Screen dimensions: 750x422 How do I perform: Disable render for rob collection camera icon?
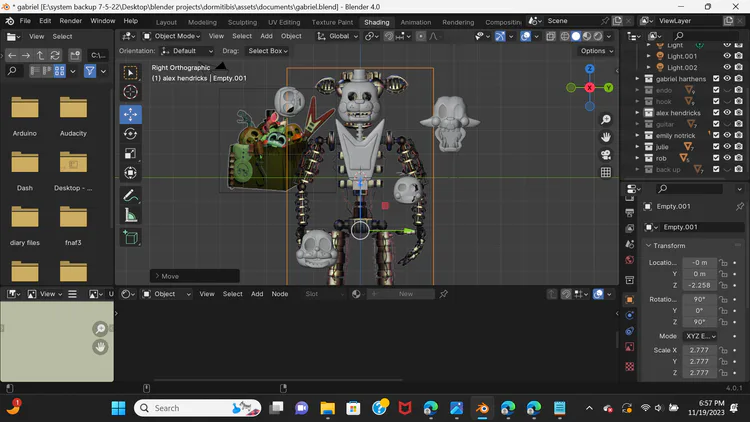[x=739, y=158]
